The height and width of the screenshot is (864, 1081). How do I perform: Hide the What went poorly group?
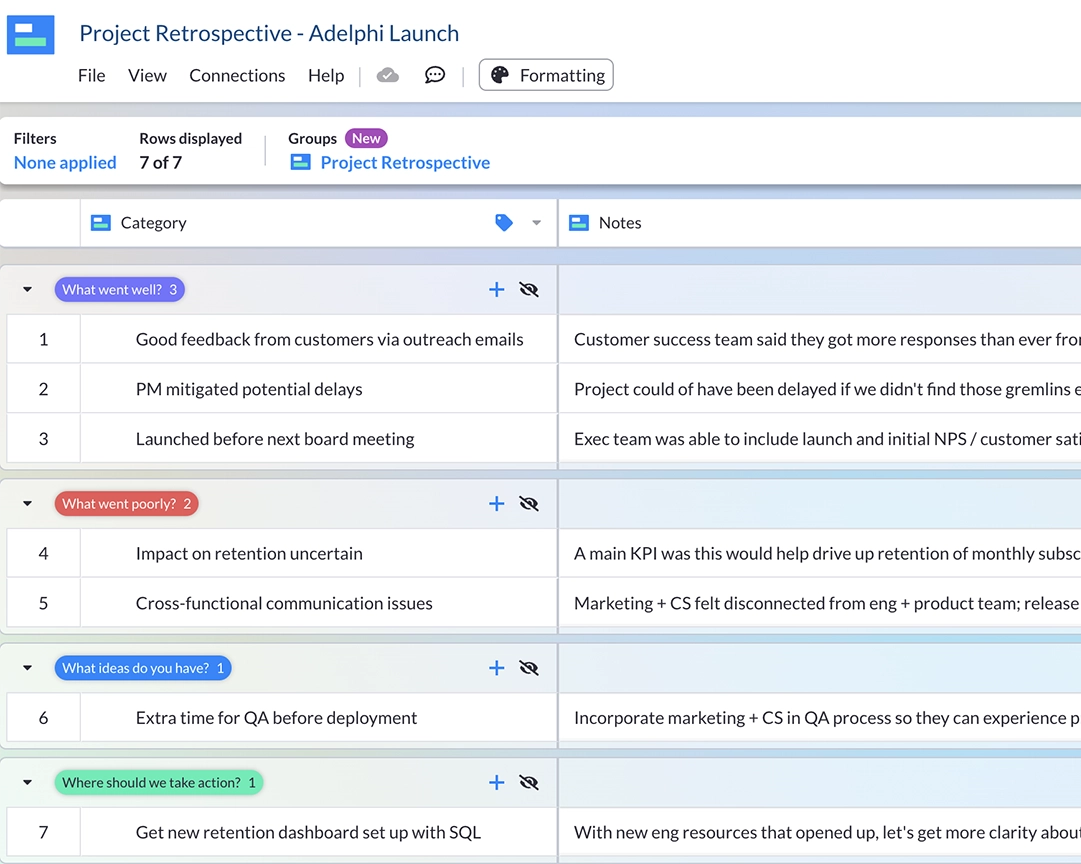click(529, 504)
